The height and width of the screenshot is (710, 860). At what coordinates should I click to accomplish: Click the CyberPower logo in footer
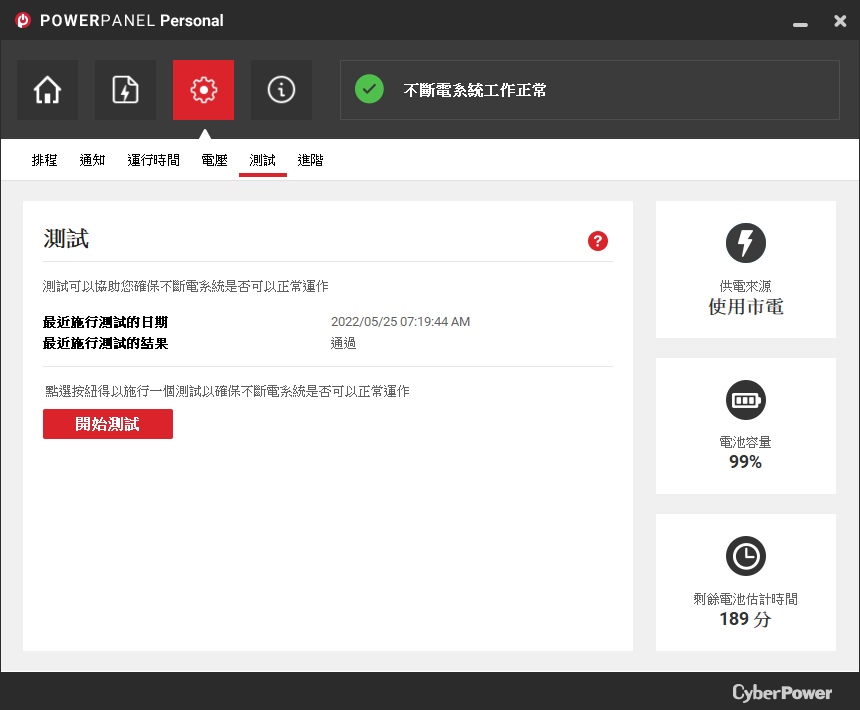tap(782, 692)
